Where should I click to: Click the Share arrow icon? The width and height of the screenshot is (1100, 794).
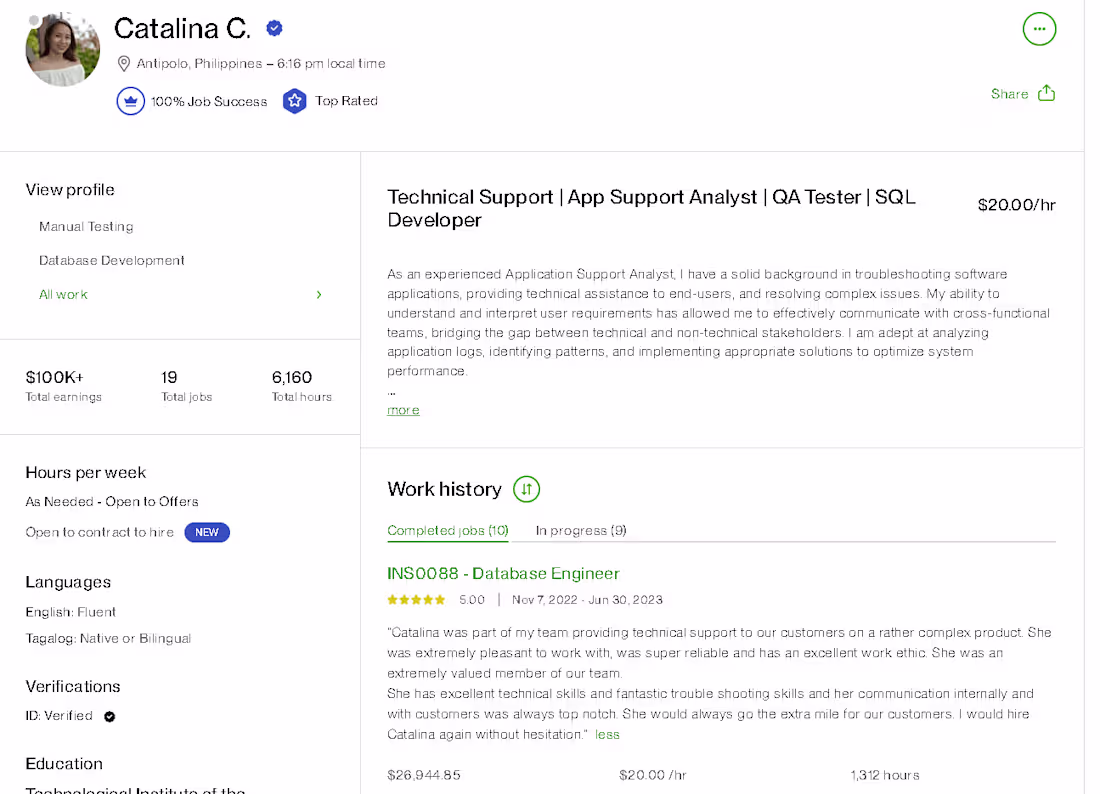tap(1046, 93)
